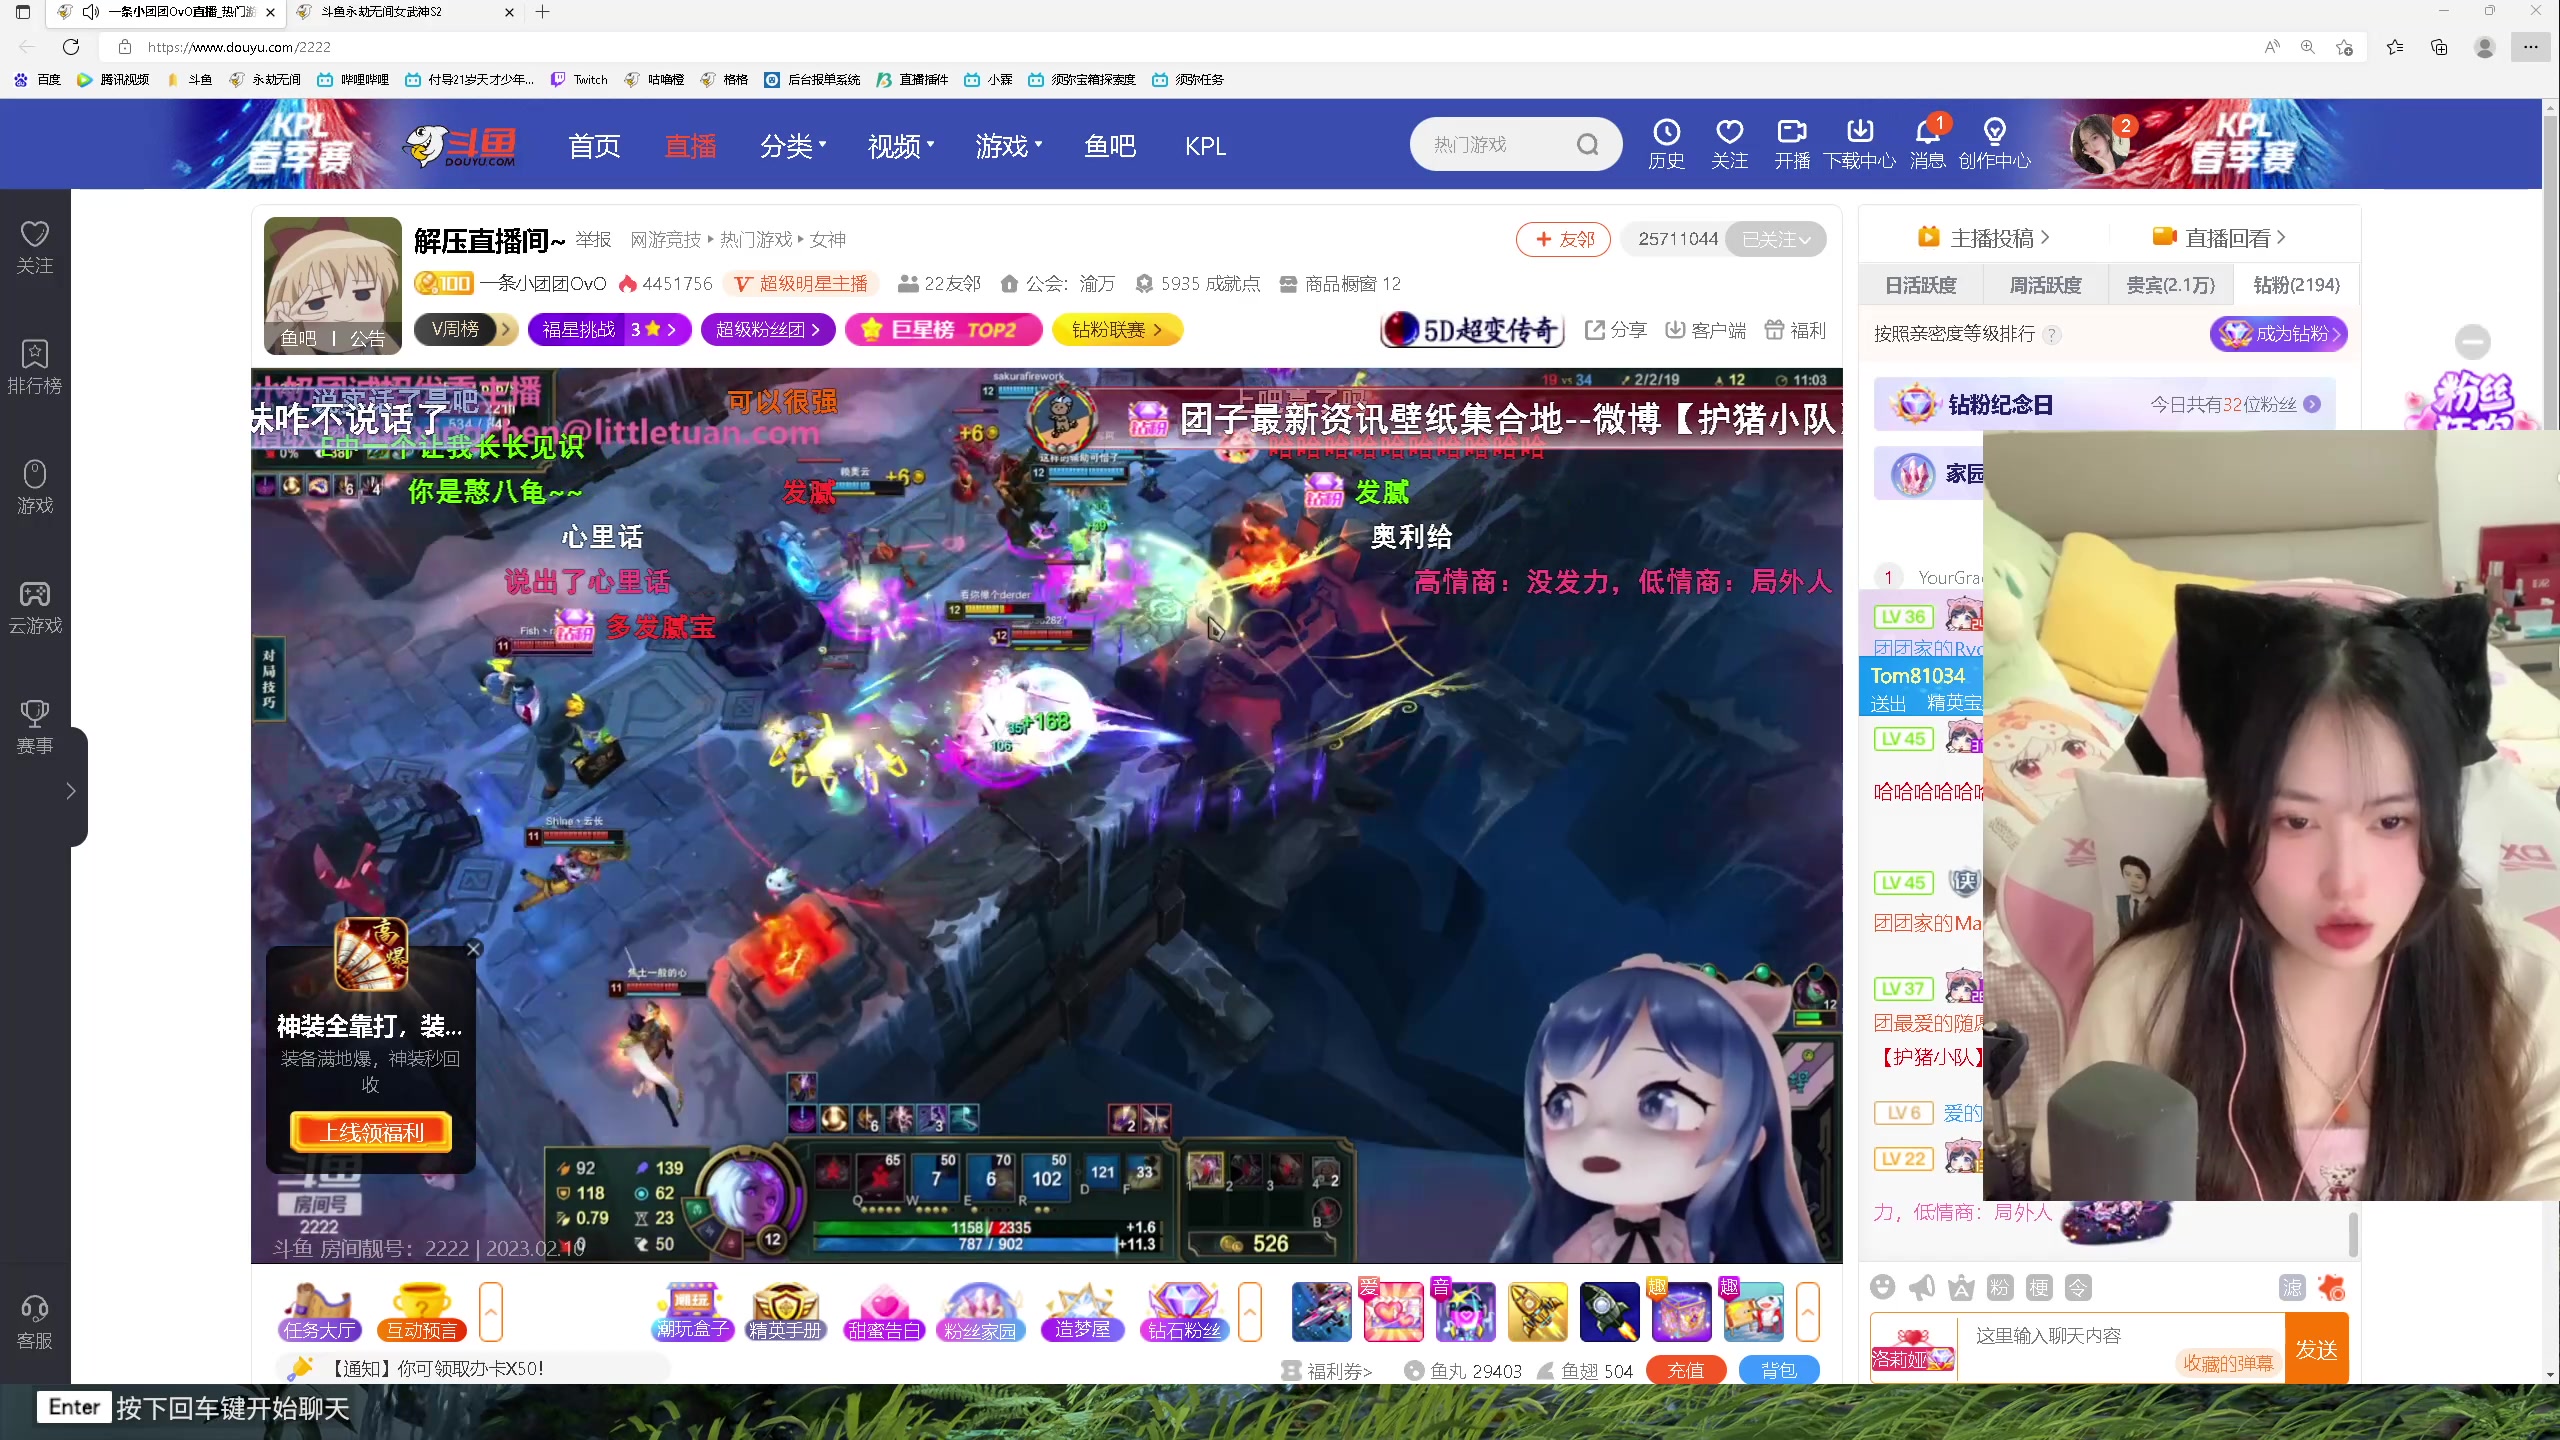This screenshot has width=2560, height=1440.
Task: Click the 消息 notification bell icon
Action: 1926,131
